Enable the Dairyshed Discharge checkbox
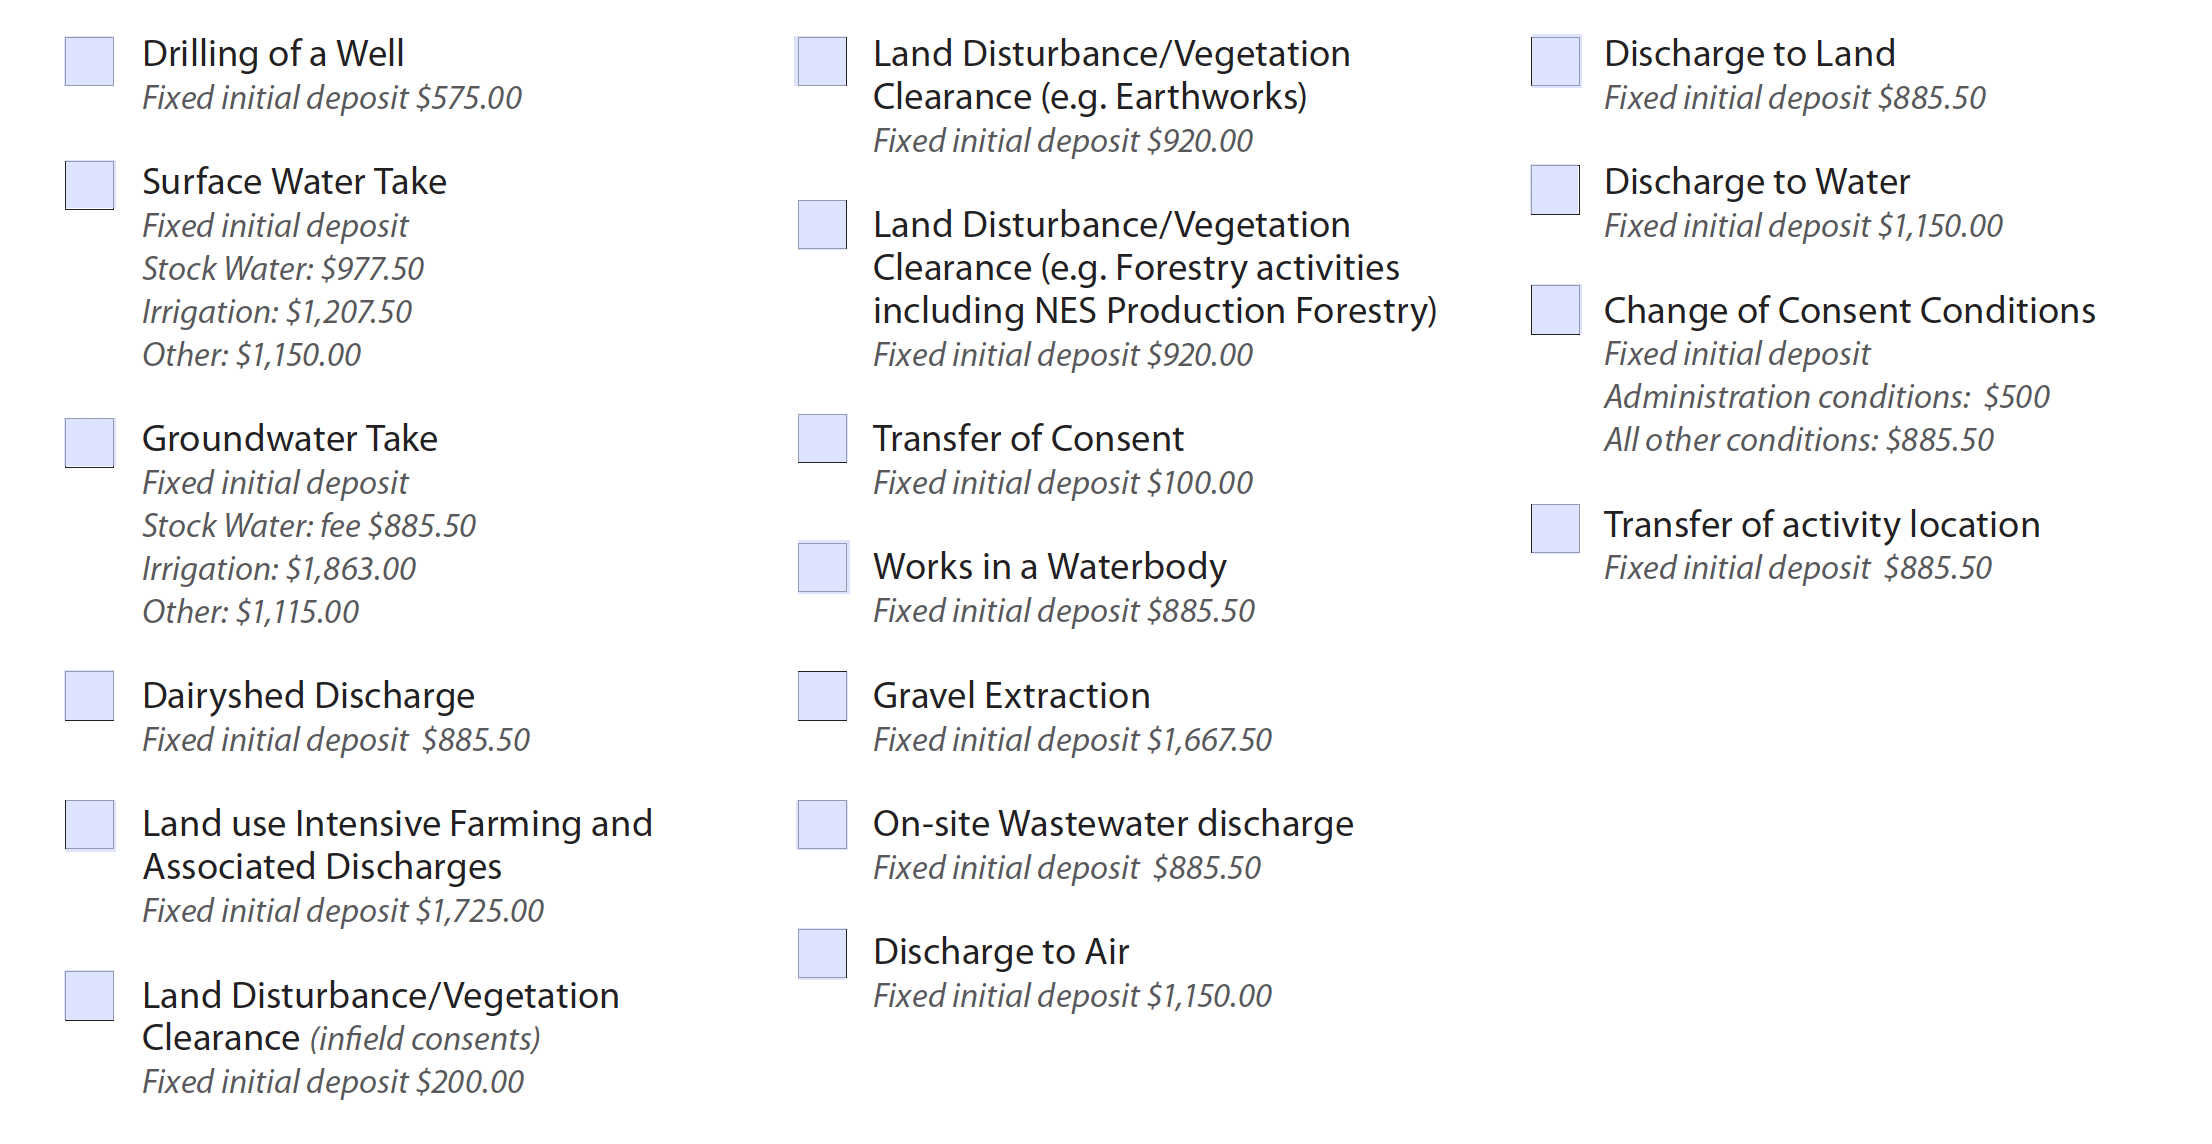Screen dimensions: 2212x1144 [x=89, y=696]
